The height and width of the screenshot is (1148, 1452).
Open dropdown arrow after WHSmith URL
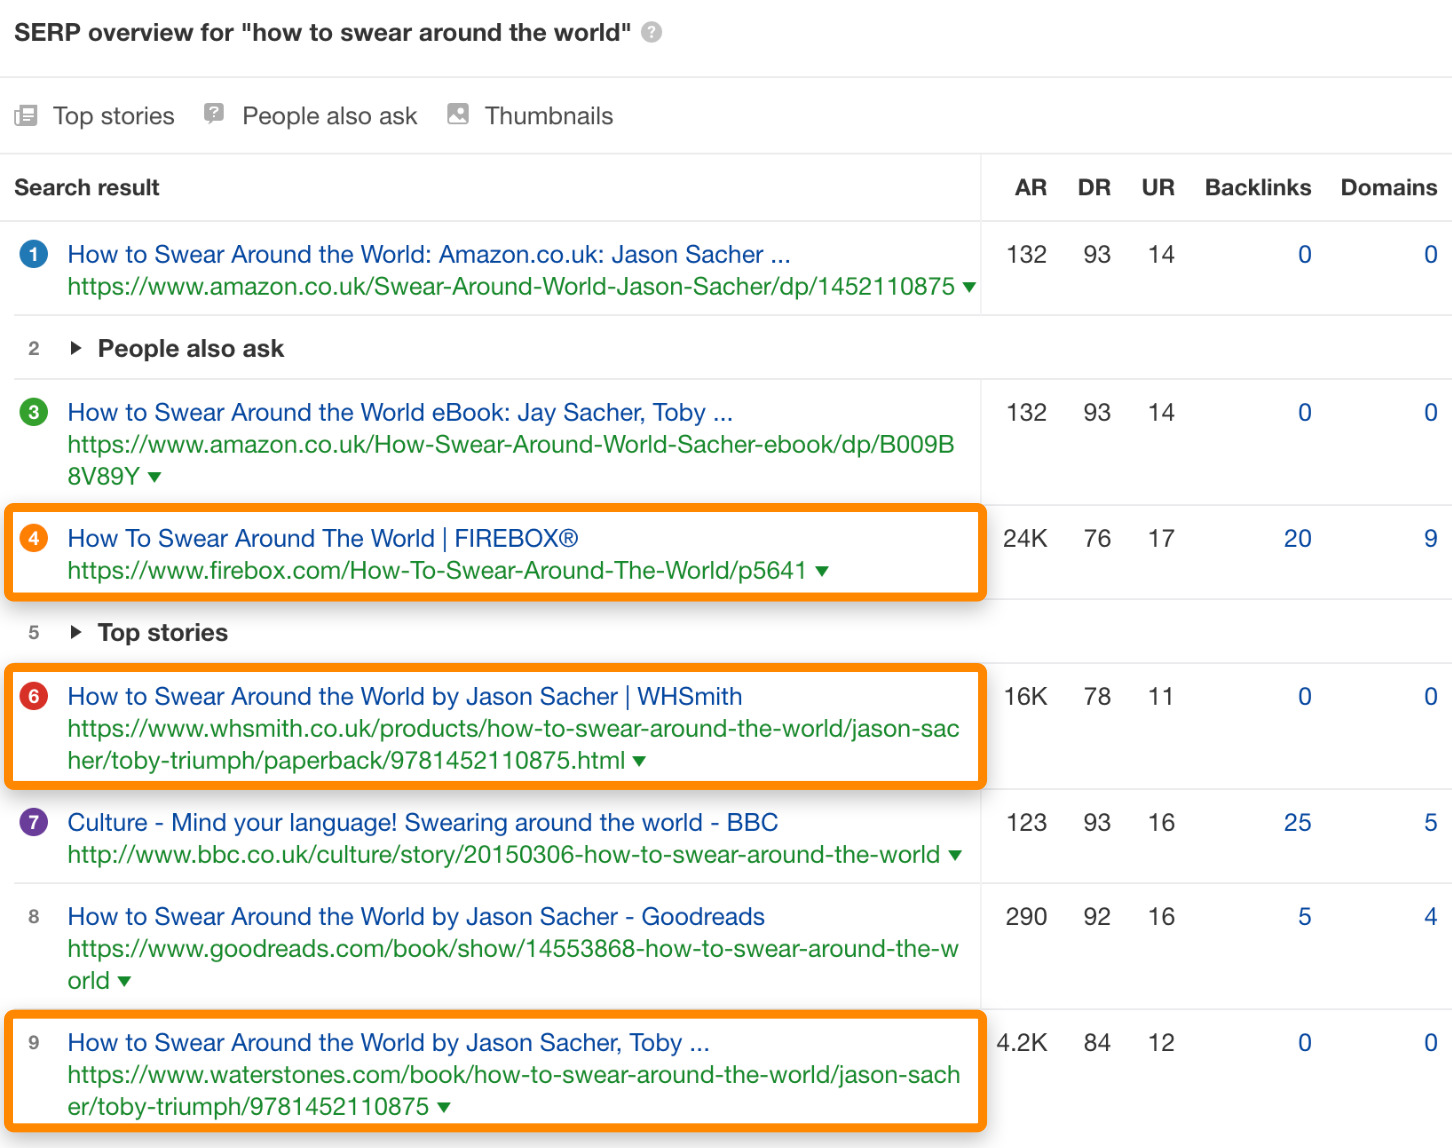pos(639,761)
